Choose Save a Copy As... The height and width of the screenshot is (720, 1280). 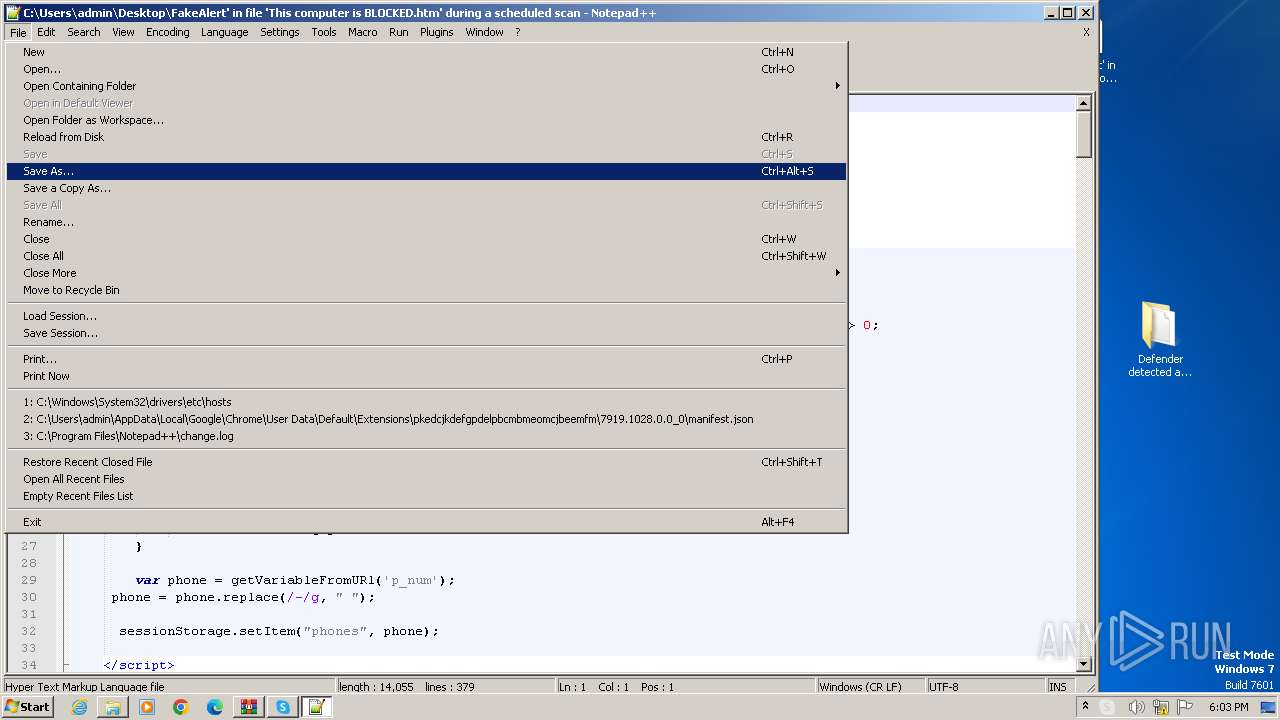point(427,188)
